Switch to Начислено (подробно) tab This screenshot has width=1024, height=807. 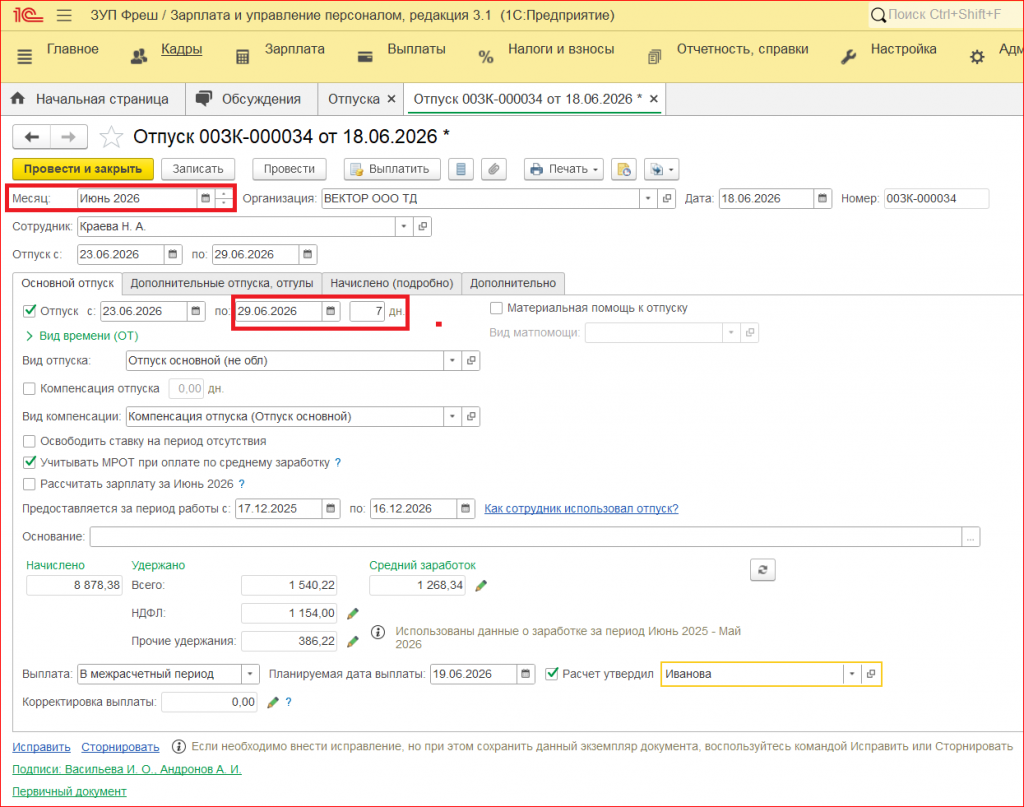coord(391,283)
